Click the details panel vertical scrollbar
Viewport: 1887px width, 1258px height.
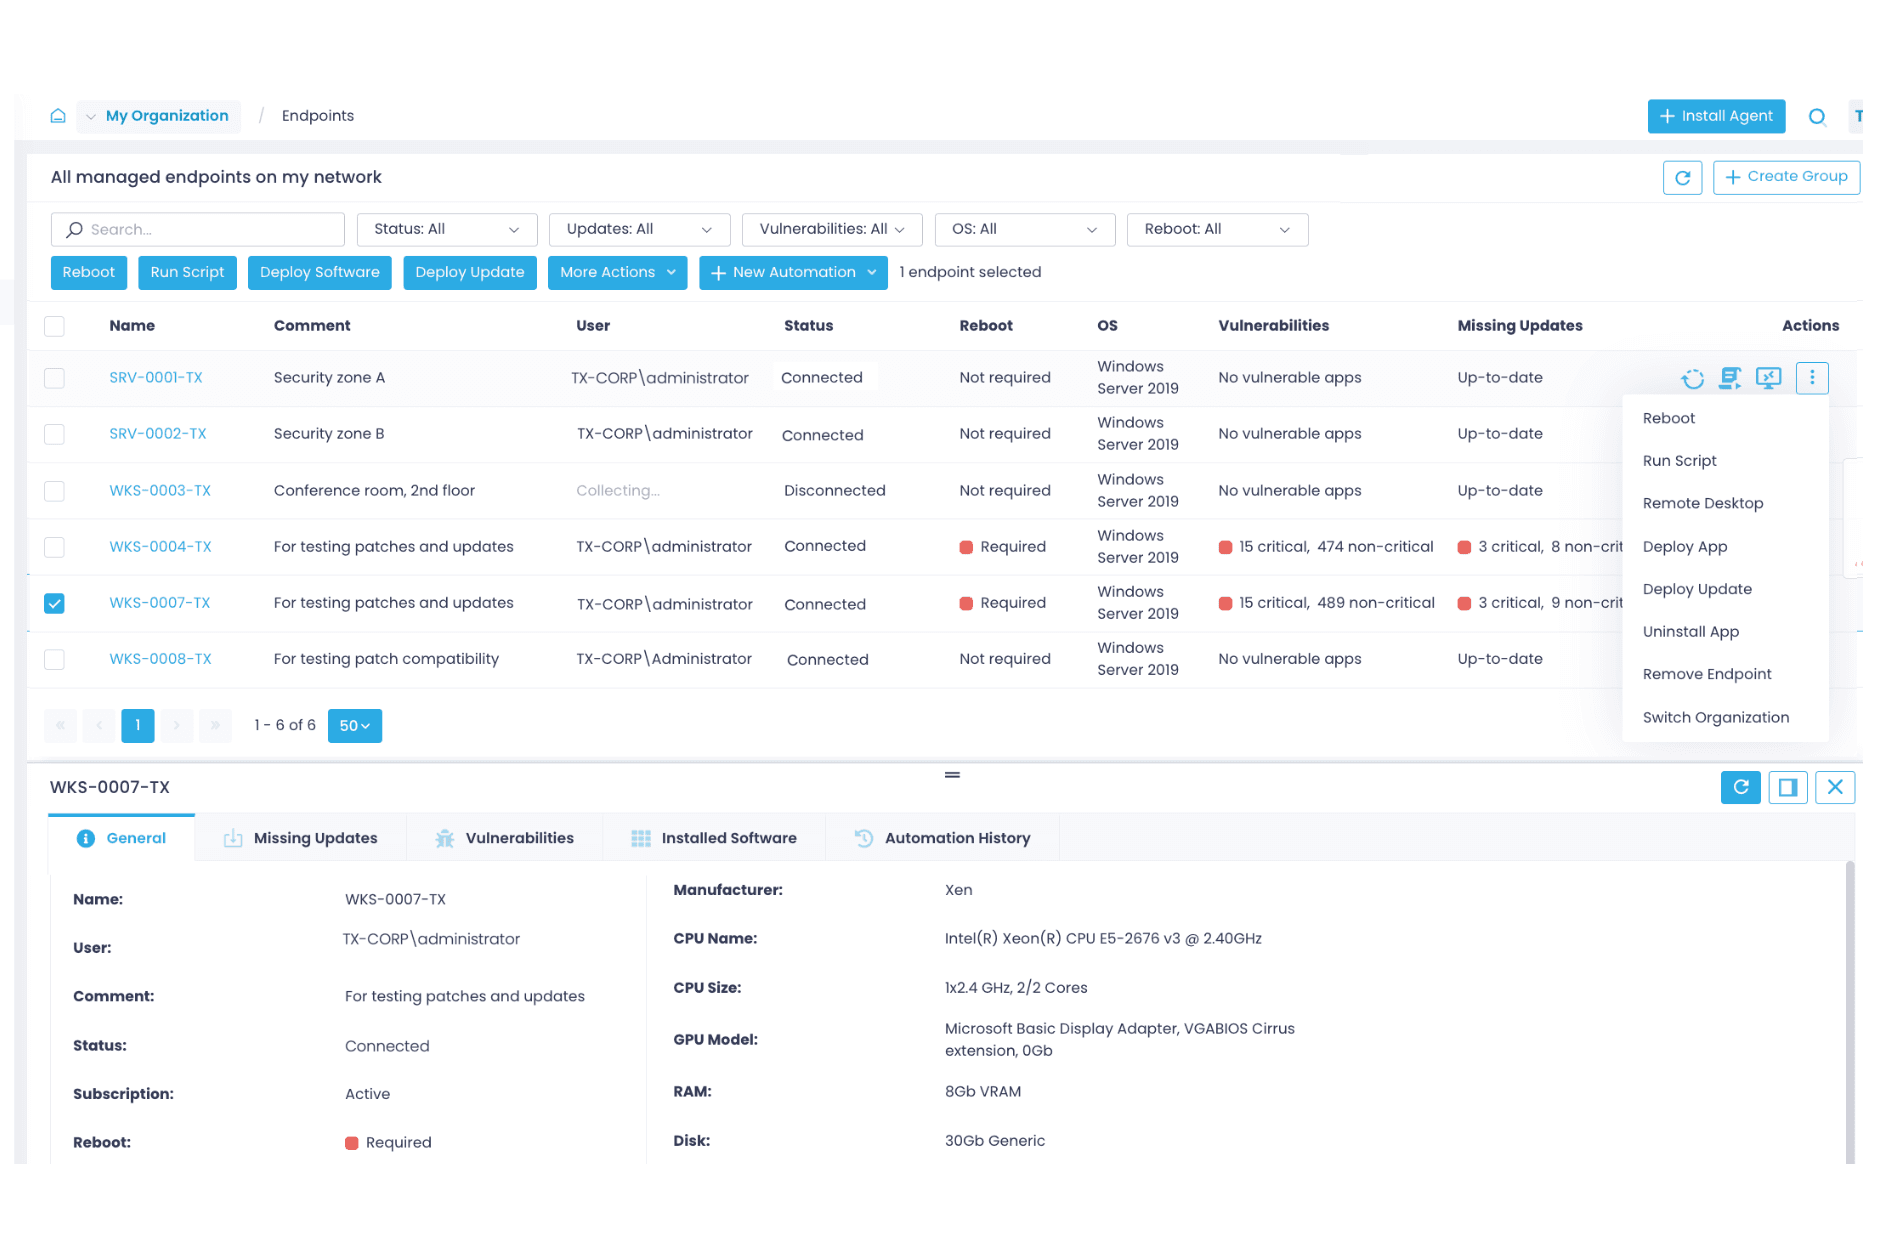pos(1850,1010)
